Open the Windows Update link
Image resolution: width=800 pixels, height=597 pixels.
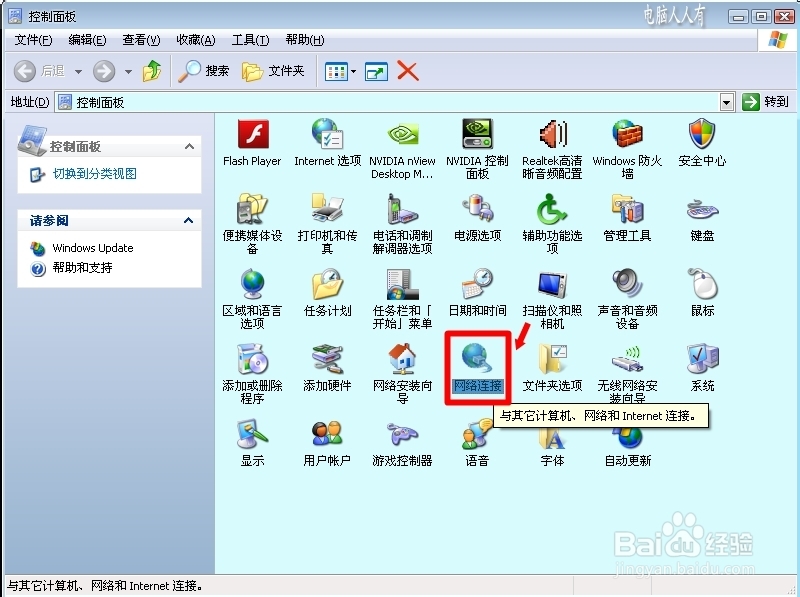click(x=93, y=248)
